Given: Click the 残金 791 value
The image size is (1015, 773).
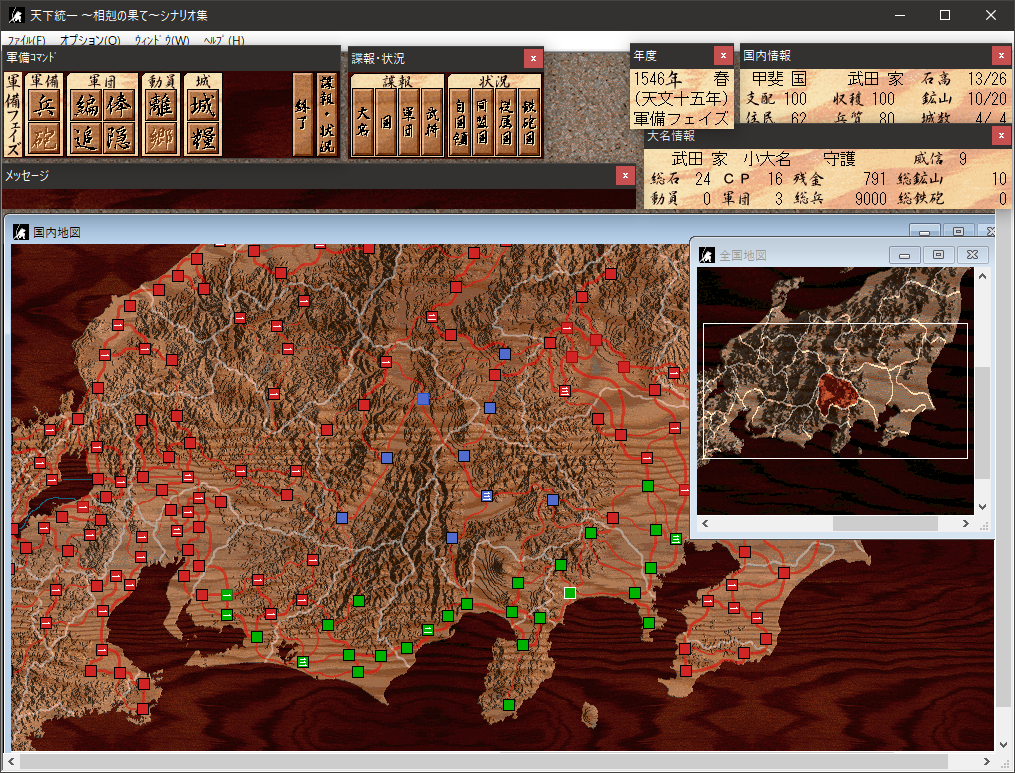Looking at the screenshot, I should (x=874, y=179).
